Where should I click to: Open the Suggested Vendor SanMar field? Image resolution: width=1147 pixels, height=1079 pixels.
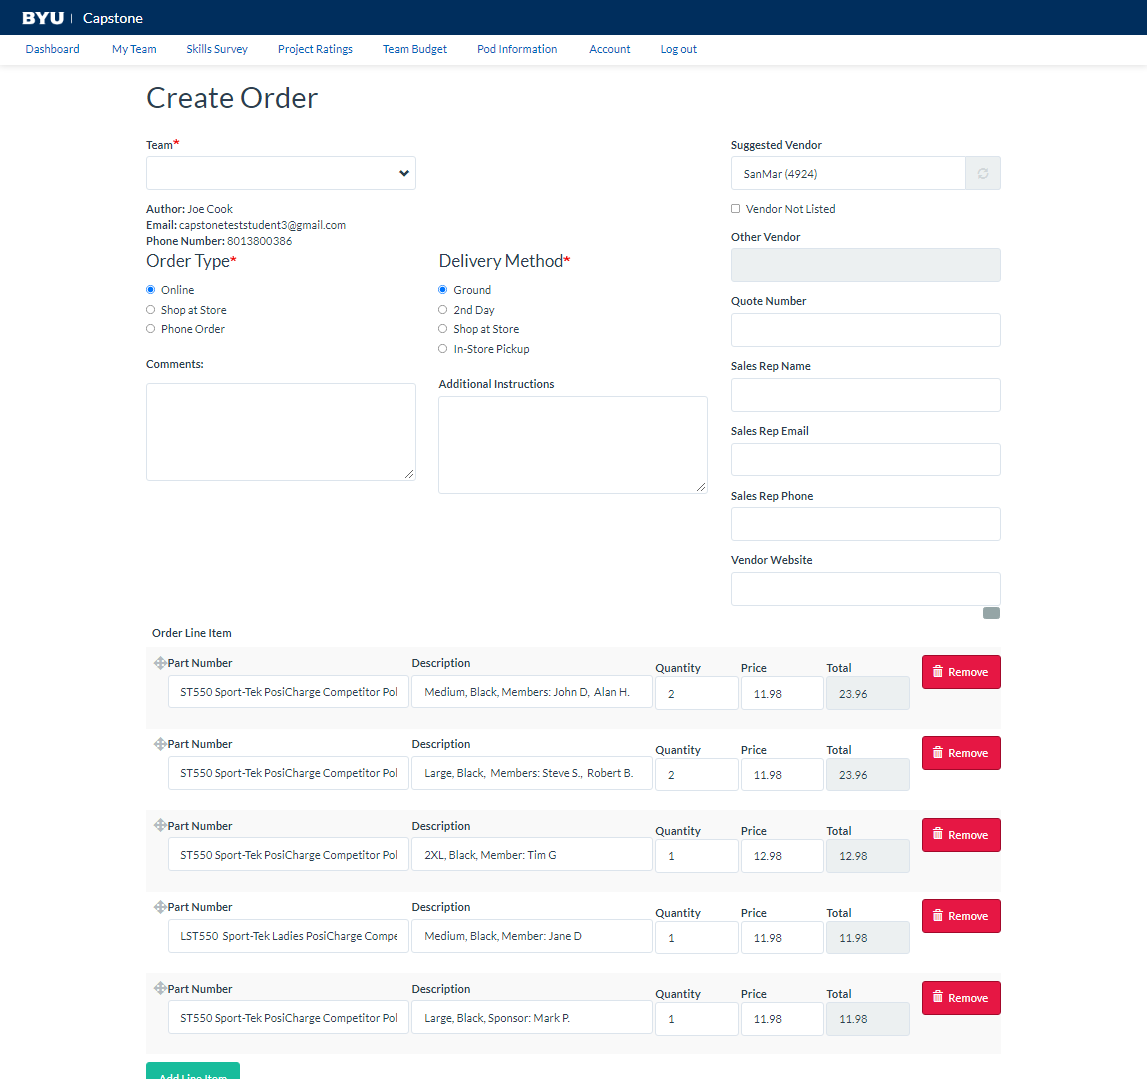[847, 174]
